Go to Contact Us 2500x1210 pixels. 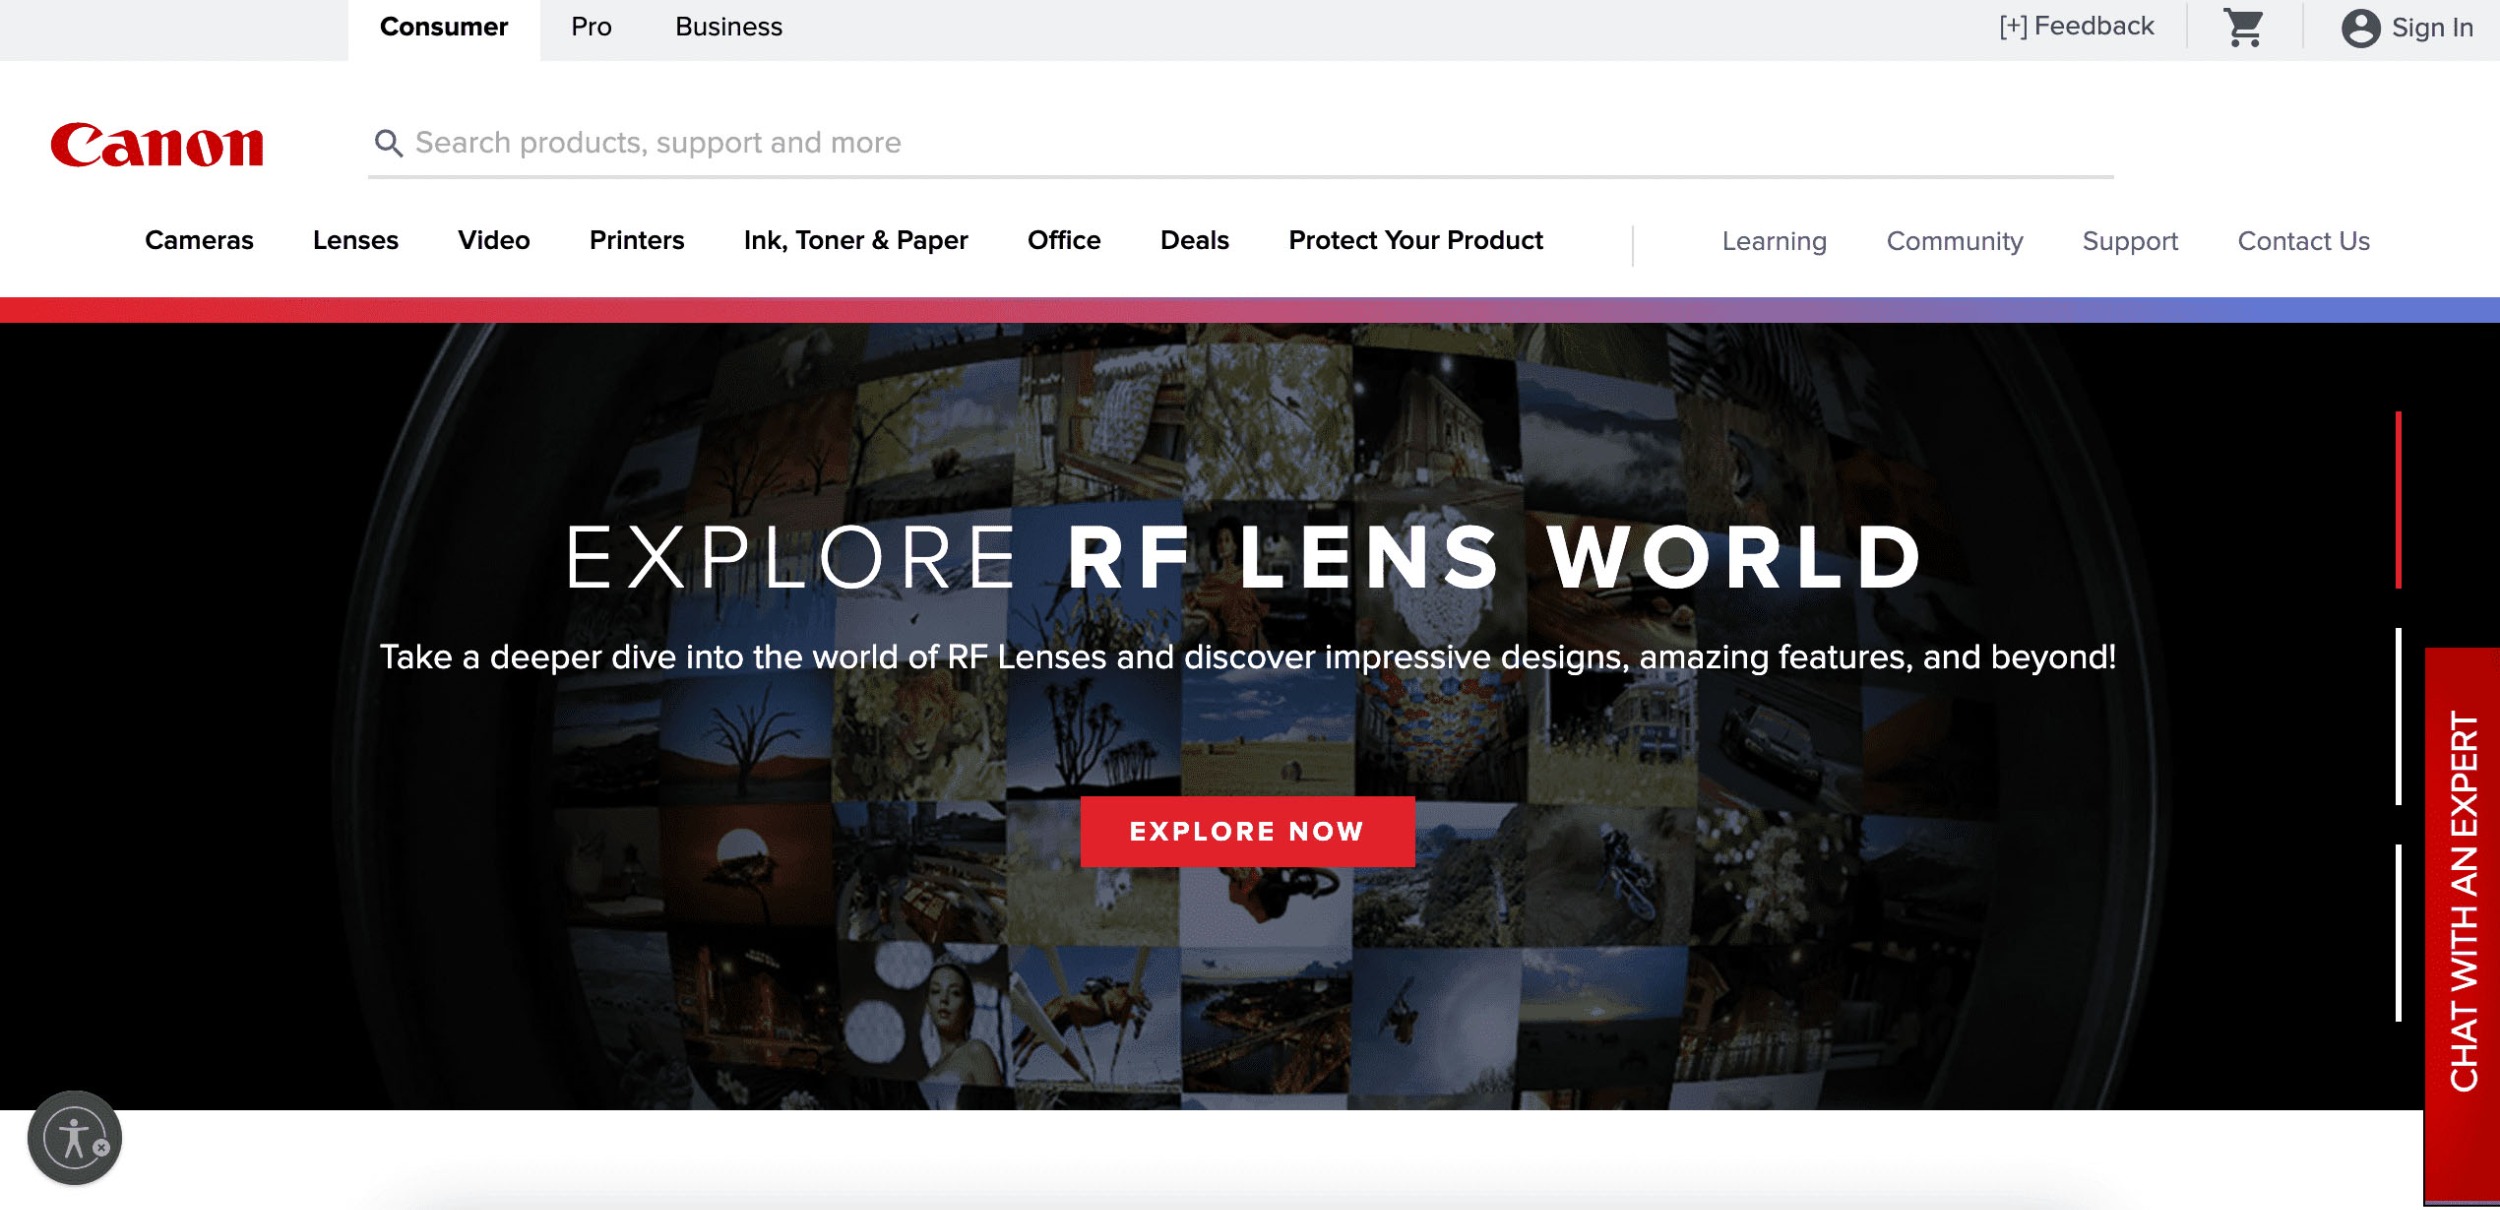(2304, 241)
